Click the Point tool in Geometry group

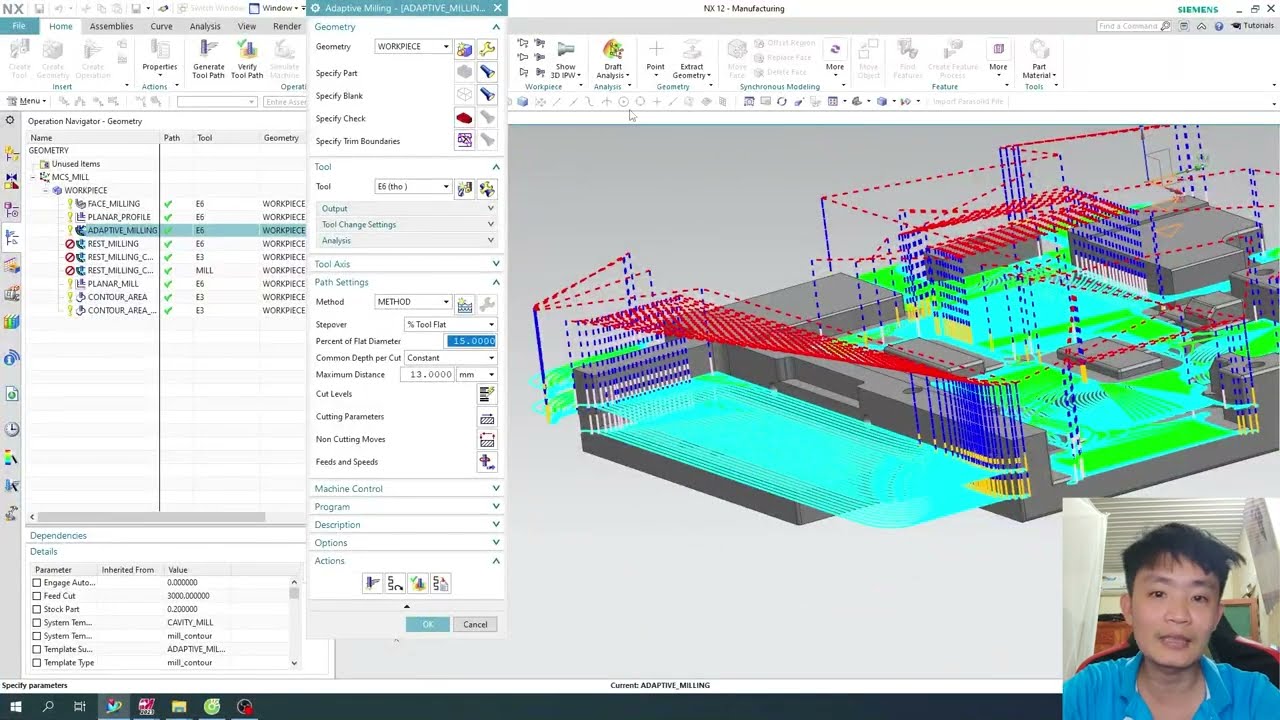point(655,56)
